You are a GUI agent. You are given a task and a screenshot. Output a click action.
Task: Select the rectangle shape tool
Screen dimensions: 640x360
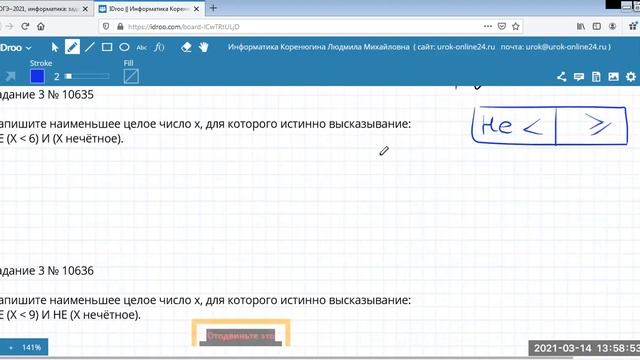click(x=107, y=47)
